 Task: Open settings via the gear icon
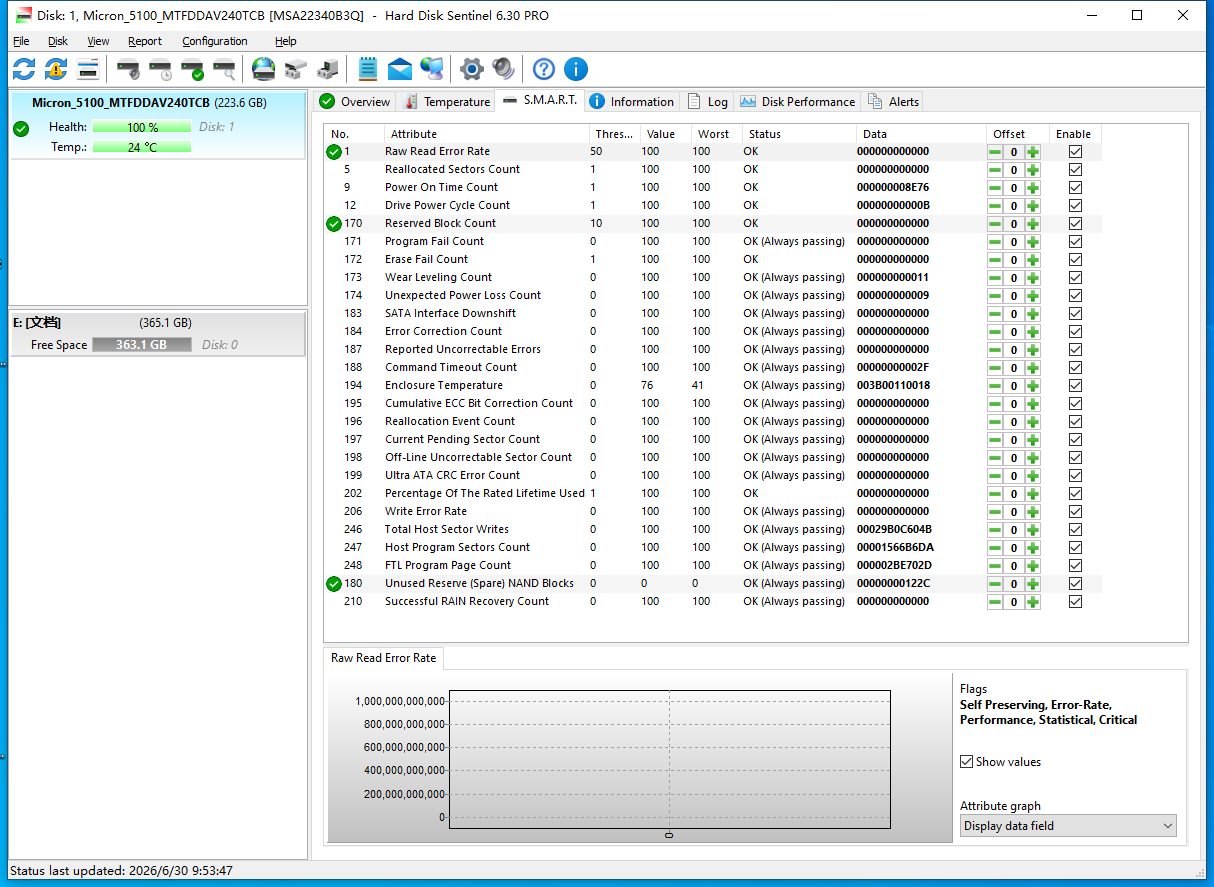[x=471, y=69]
